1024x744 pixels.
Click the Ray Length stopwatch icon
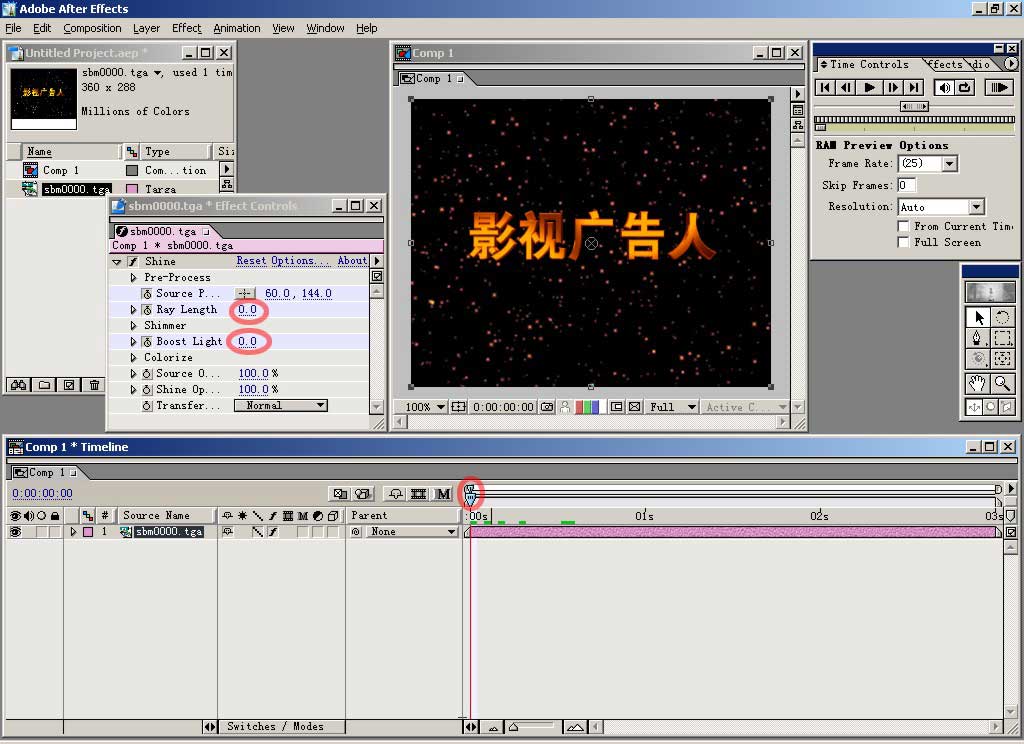tap(147, 310)
